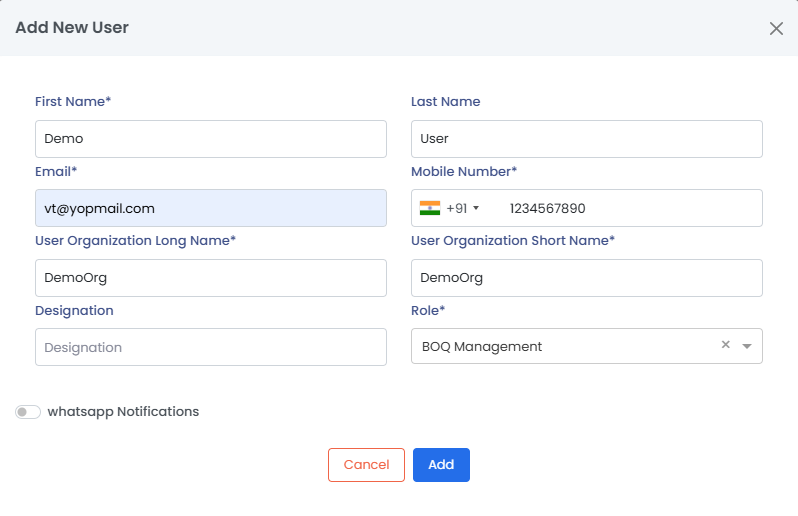This screenshot has height=516, width=798.
Task: Click the Last Name field containing User
Action: click(x=586, y=139)
